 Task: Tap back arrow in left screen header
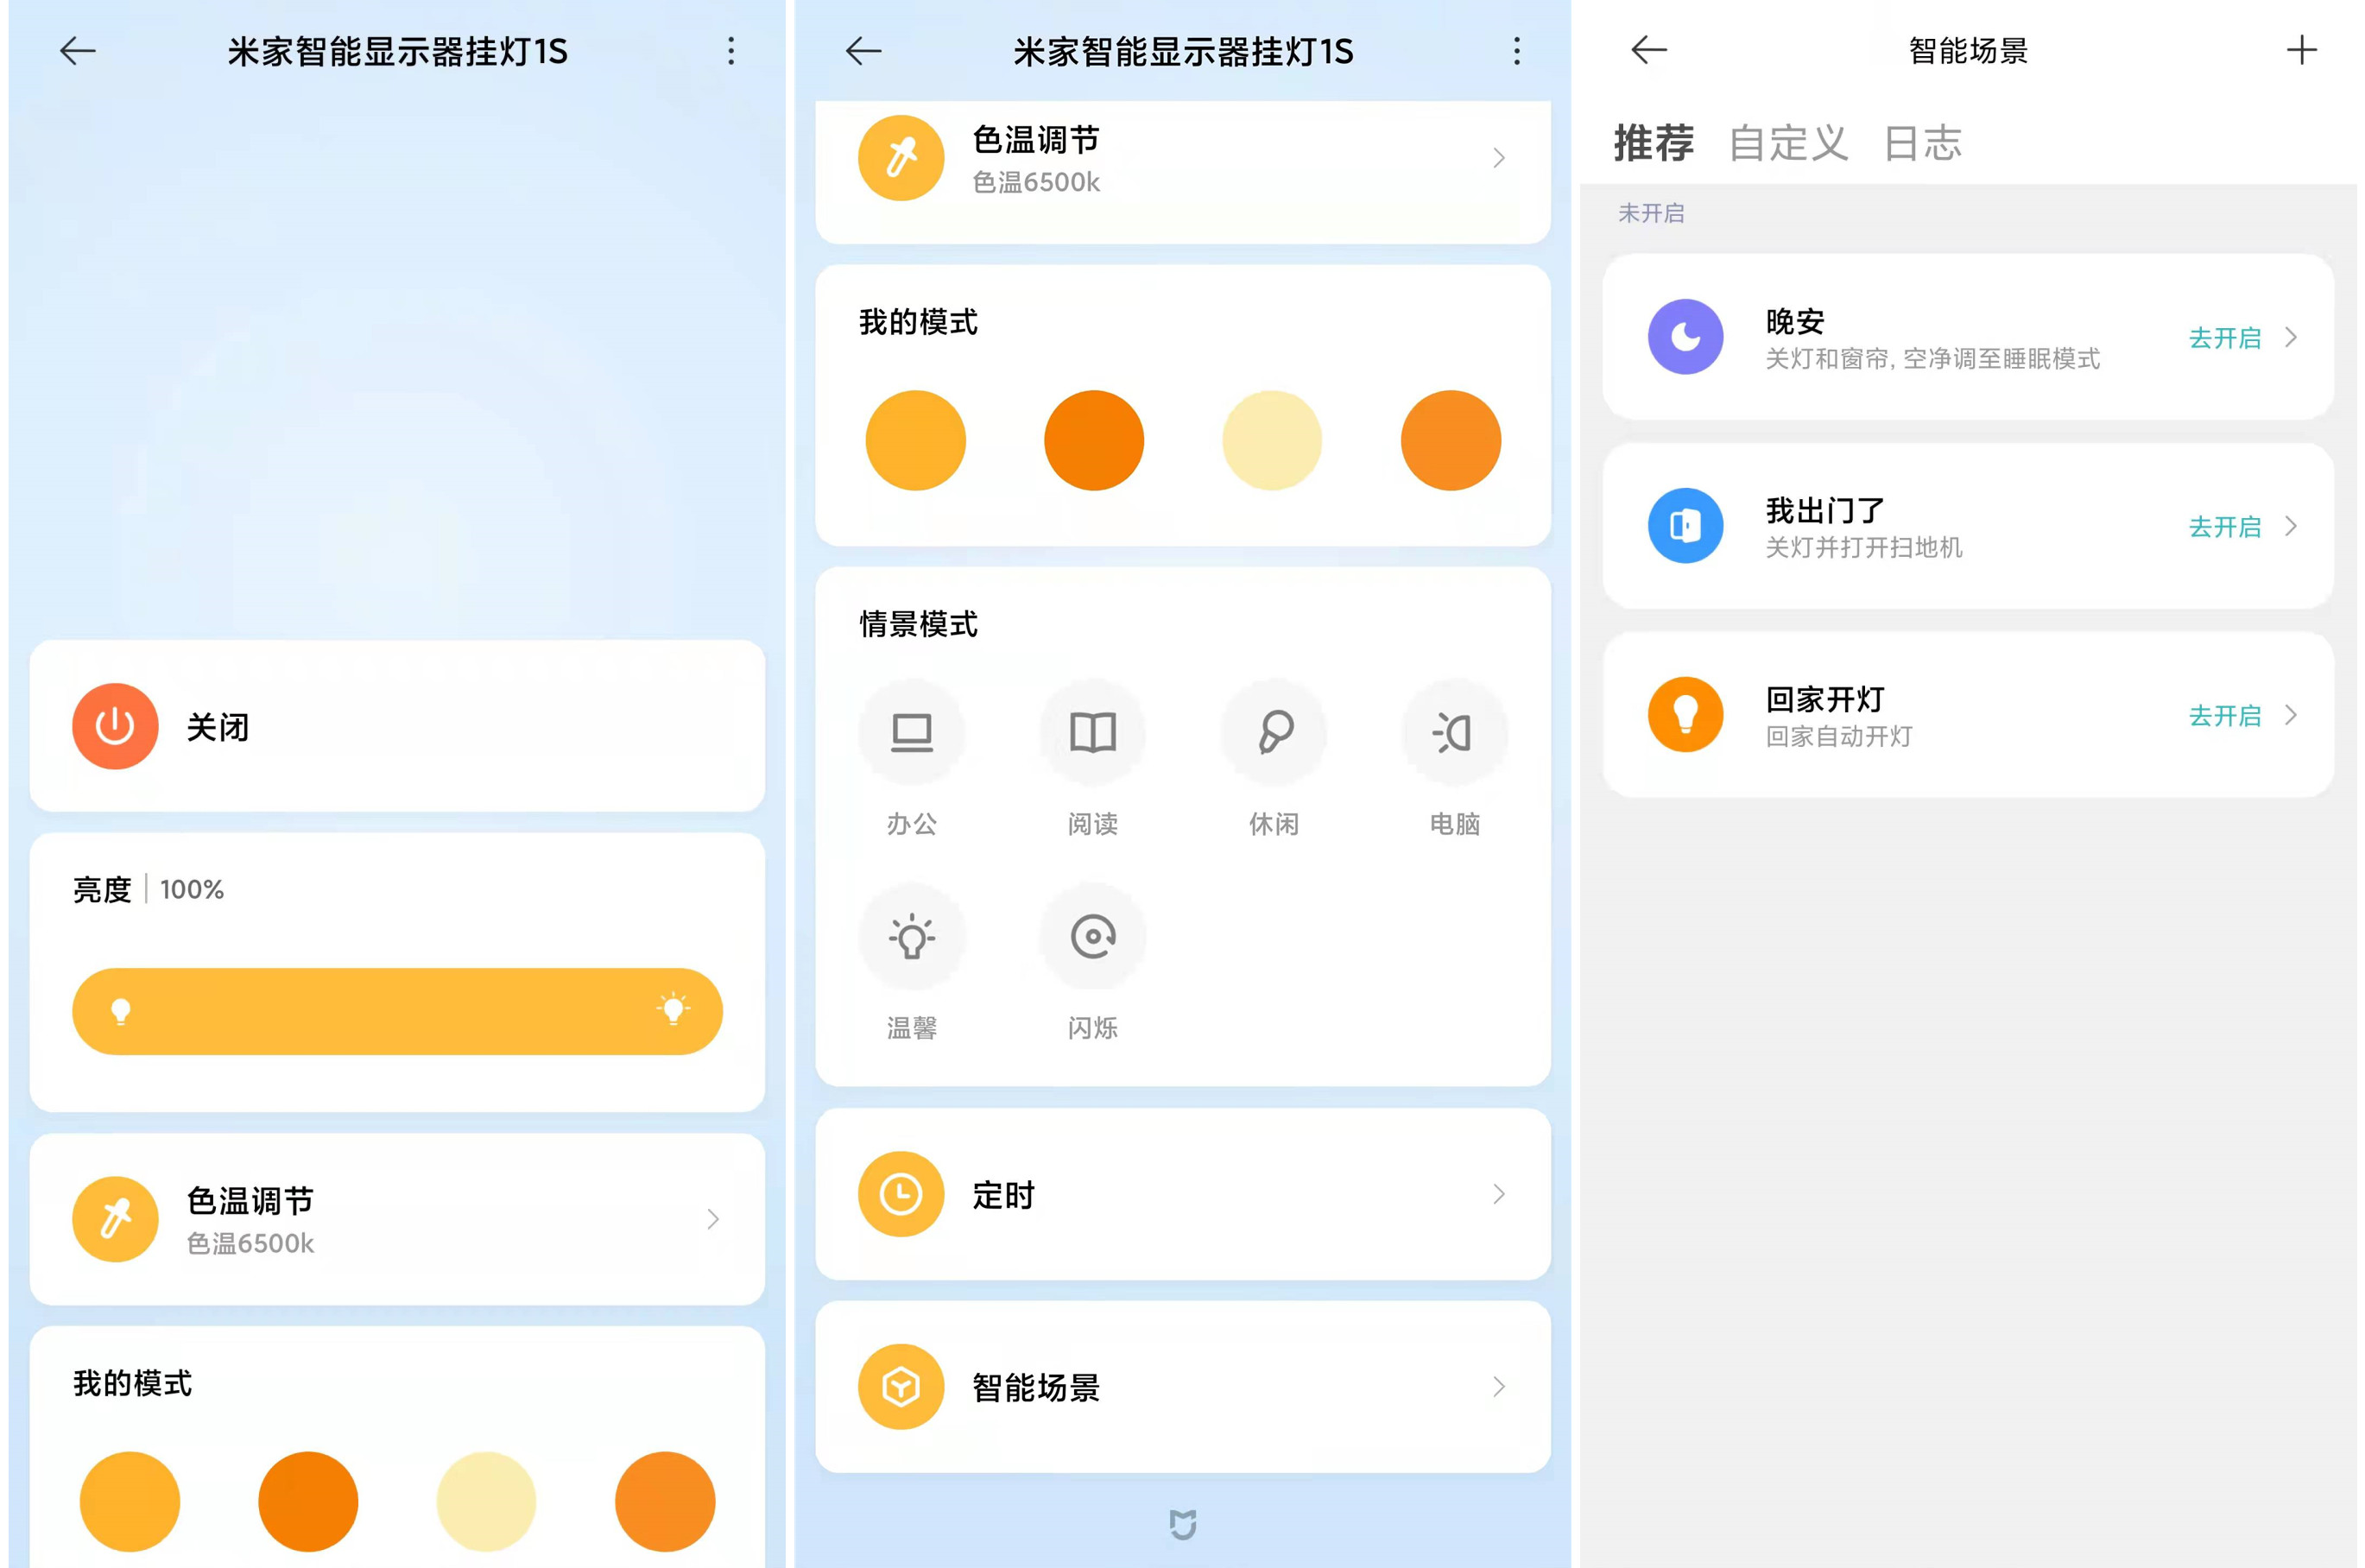[77, 51]
